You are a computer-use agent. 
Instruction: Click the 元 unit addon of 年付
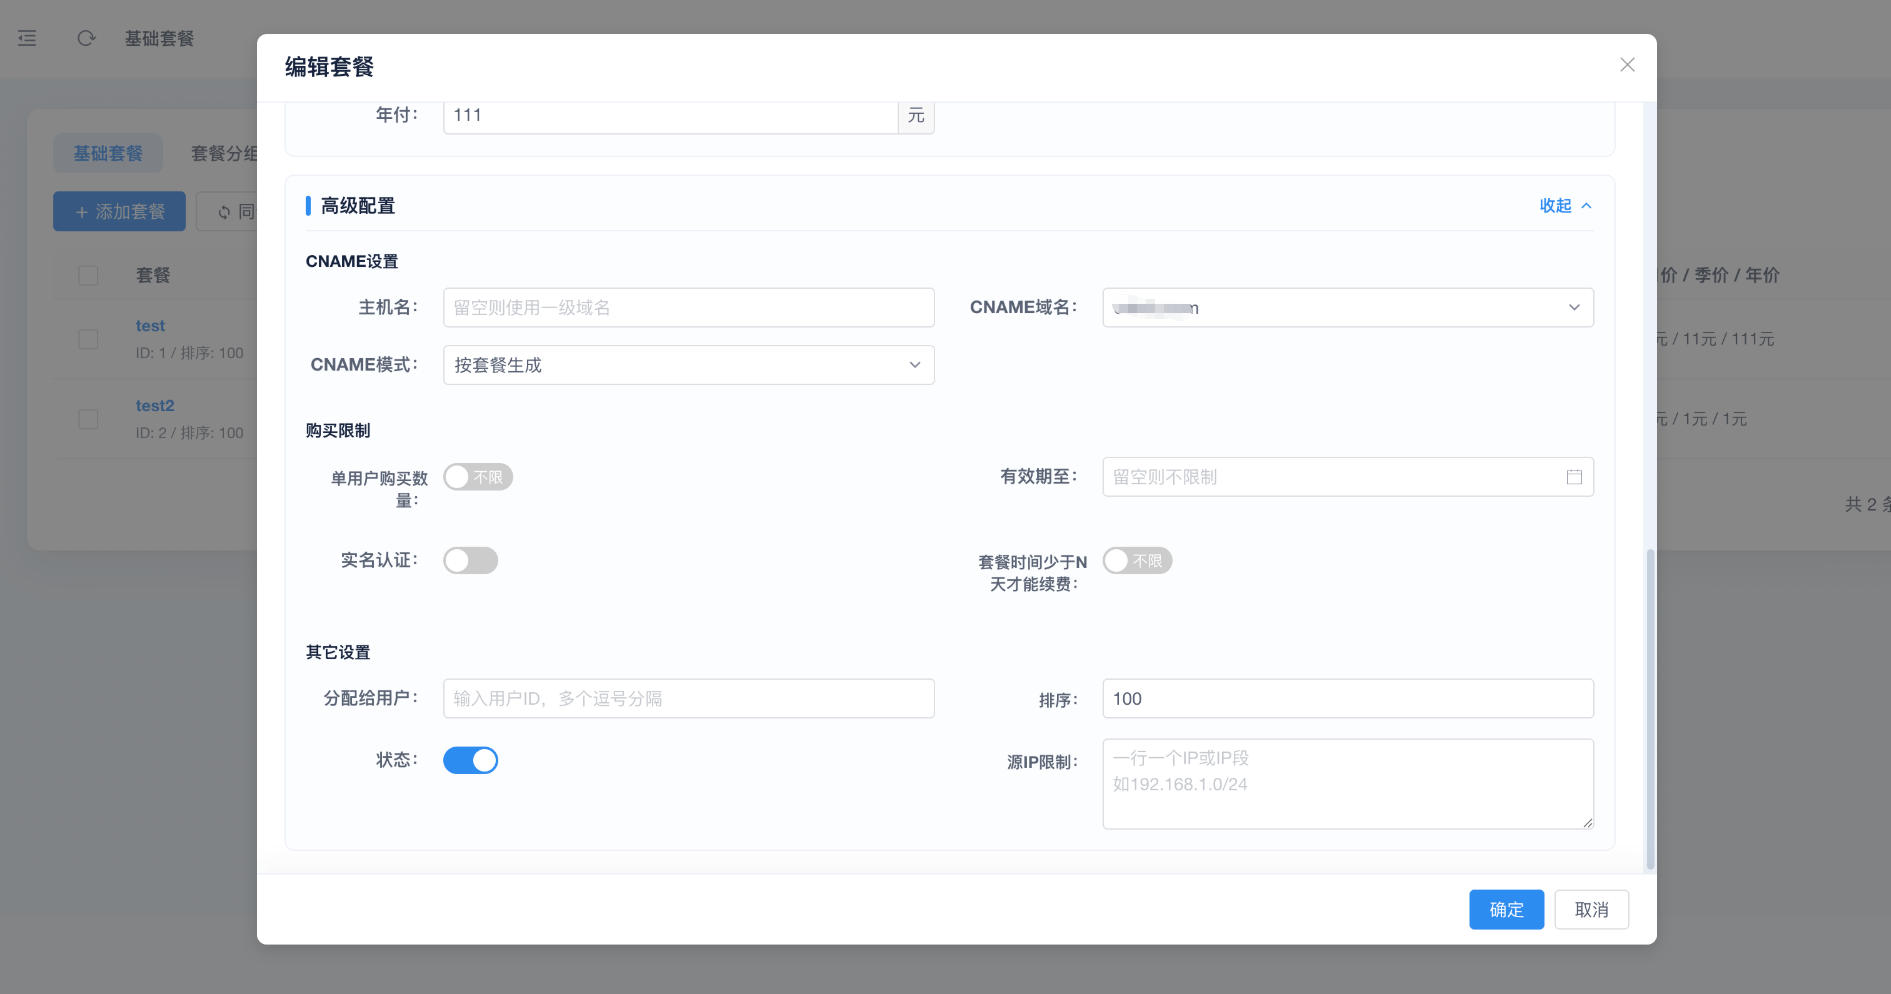pyautogui.click(x=916, y=115)
